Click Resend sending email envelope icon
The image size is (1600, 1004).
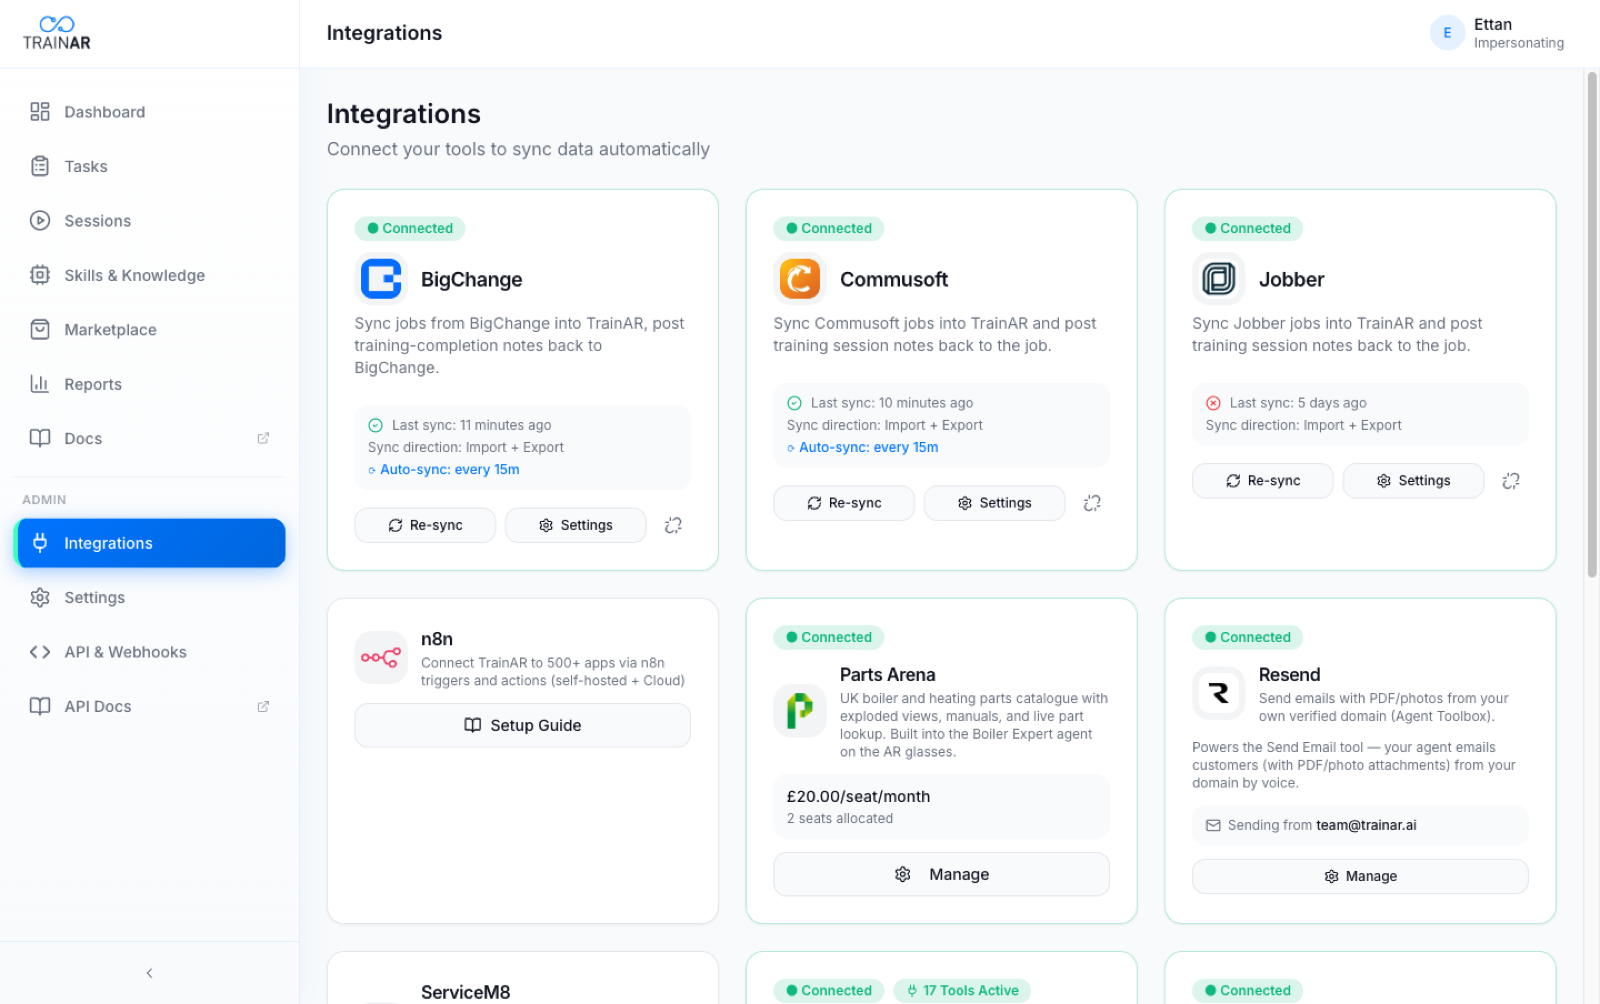pyautogui.click(x=1213, y=826)
